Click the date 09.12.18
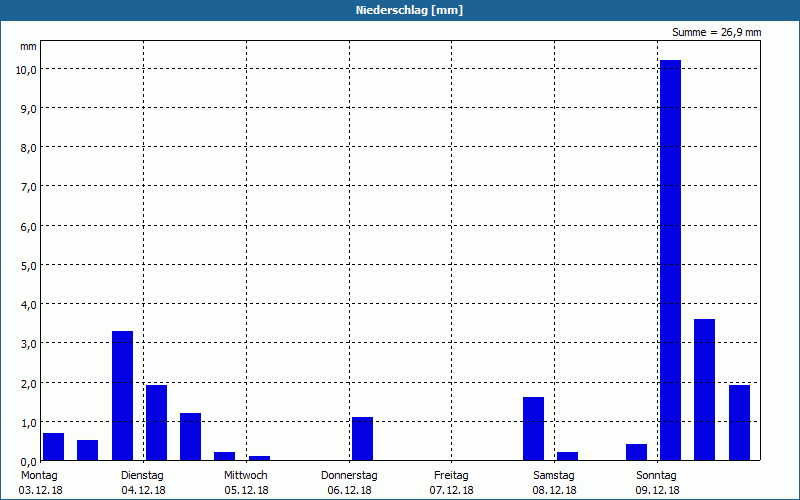This screenshot has width=800, height=500. 658,491
